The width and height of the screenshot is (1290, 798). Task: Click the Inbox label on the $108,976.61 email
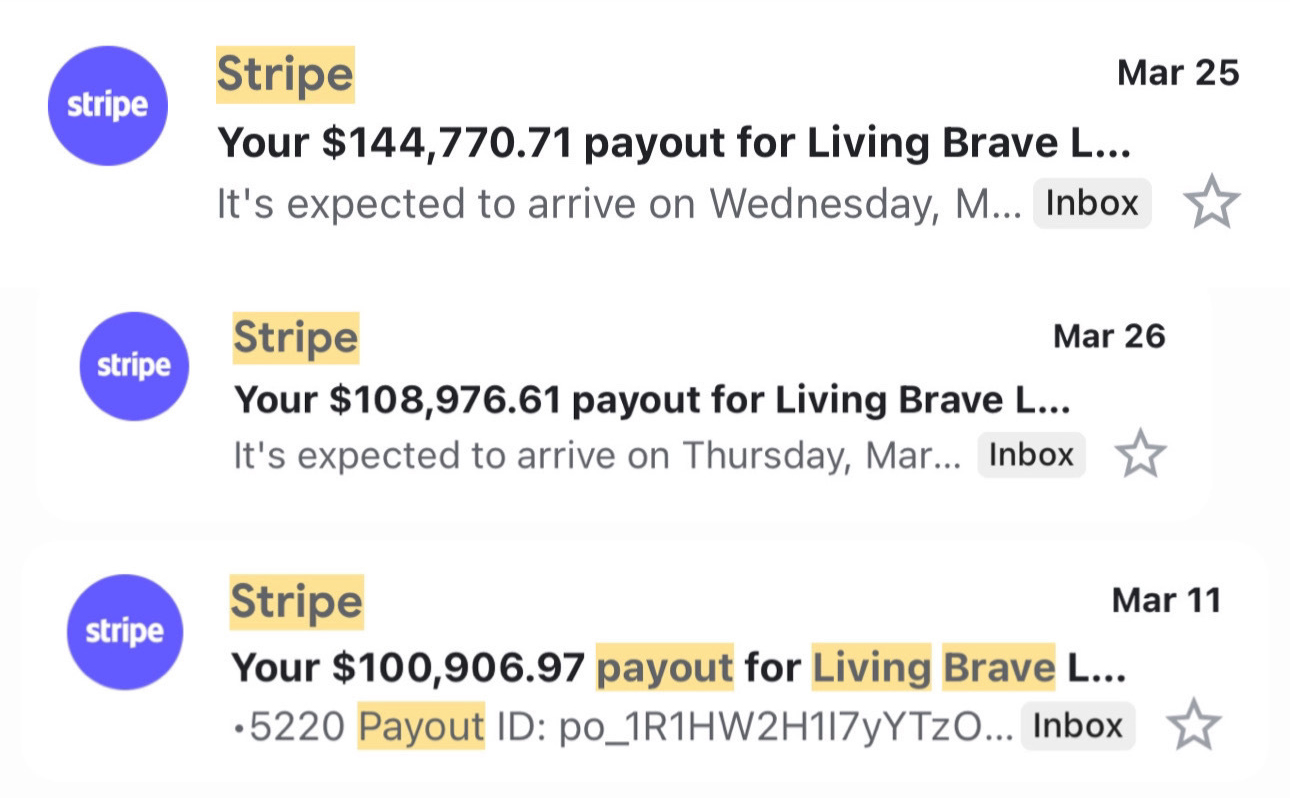pos(1031,455)
